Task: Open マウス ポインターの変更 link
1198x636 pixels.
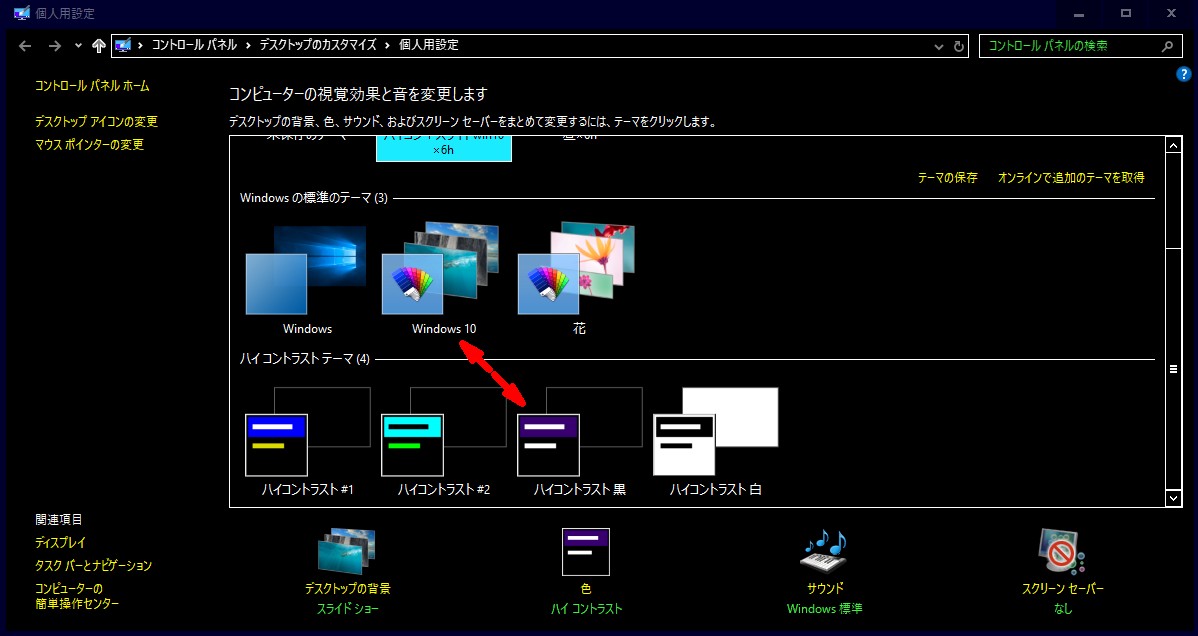Action: [89, 144]
